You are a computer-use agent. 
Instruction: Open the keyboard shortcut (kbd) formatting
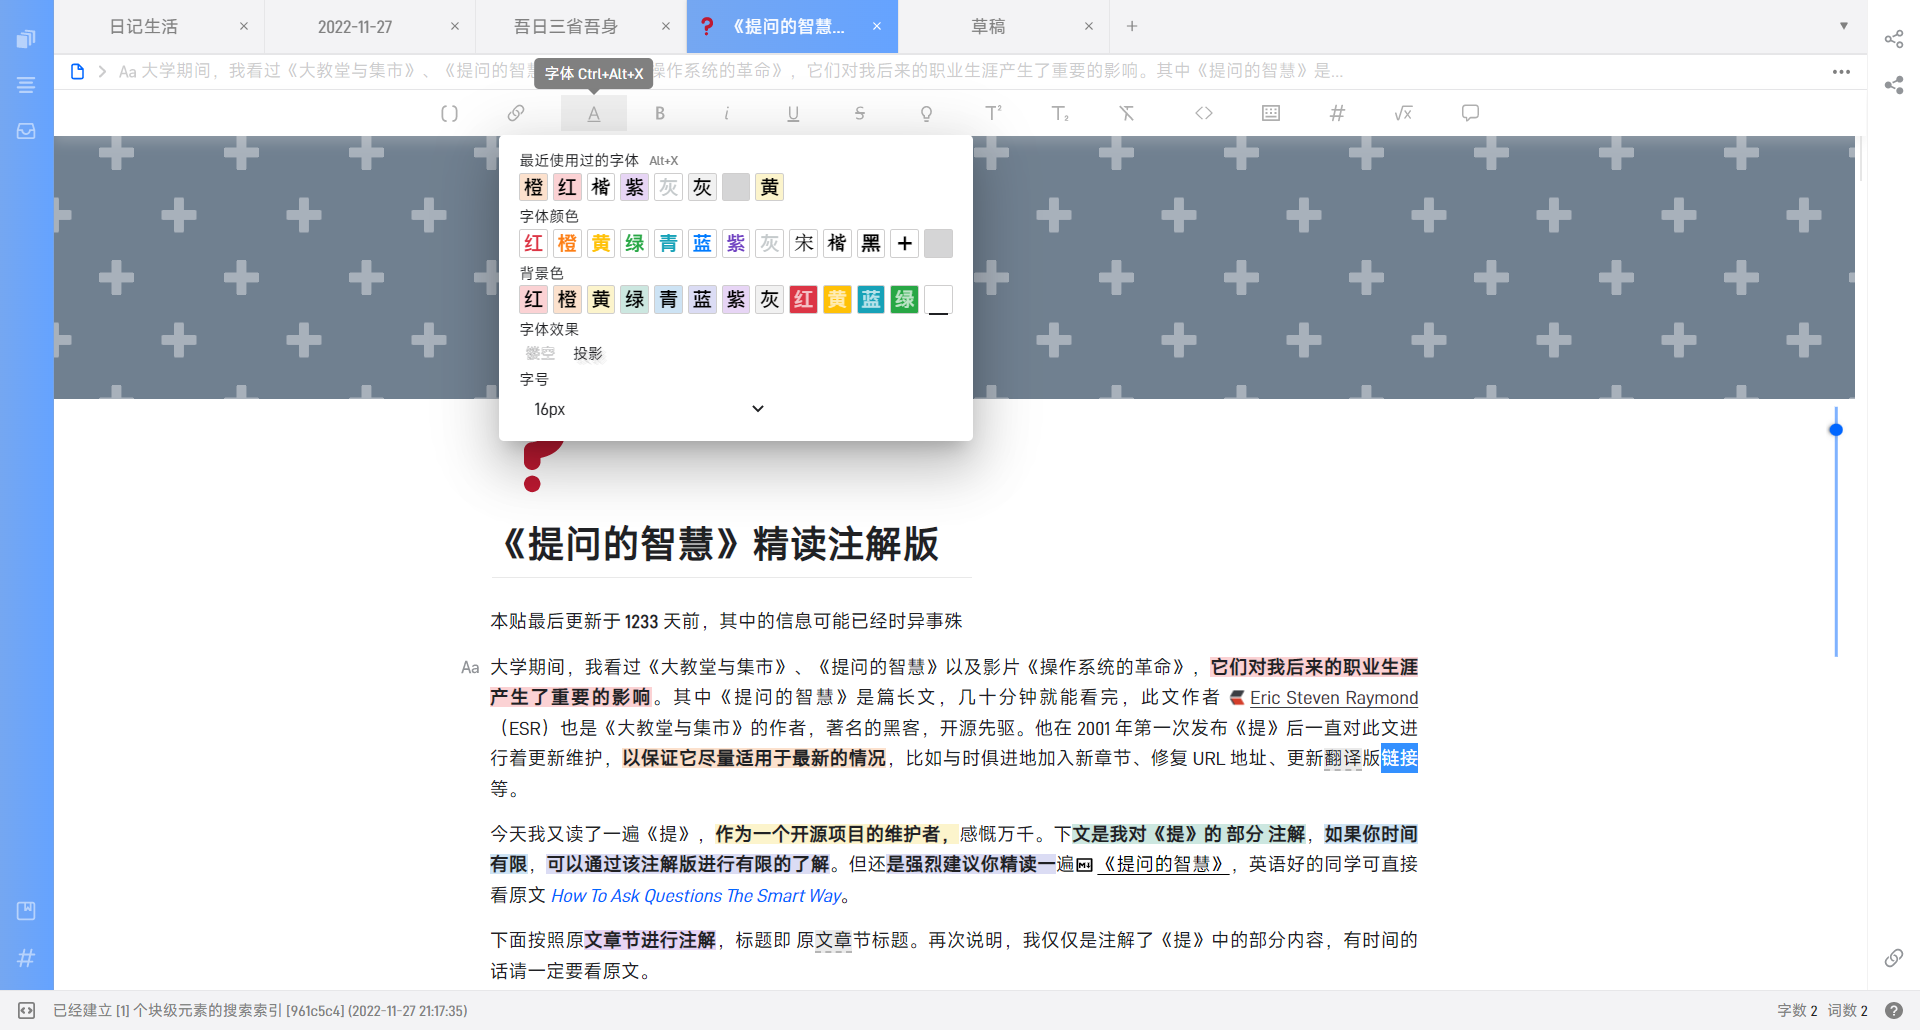click(1269, 113)
